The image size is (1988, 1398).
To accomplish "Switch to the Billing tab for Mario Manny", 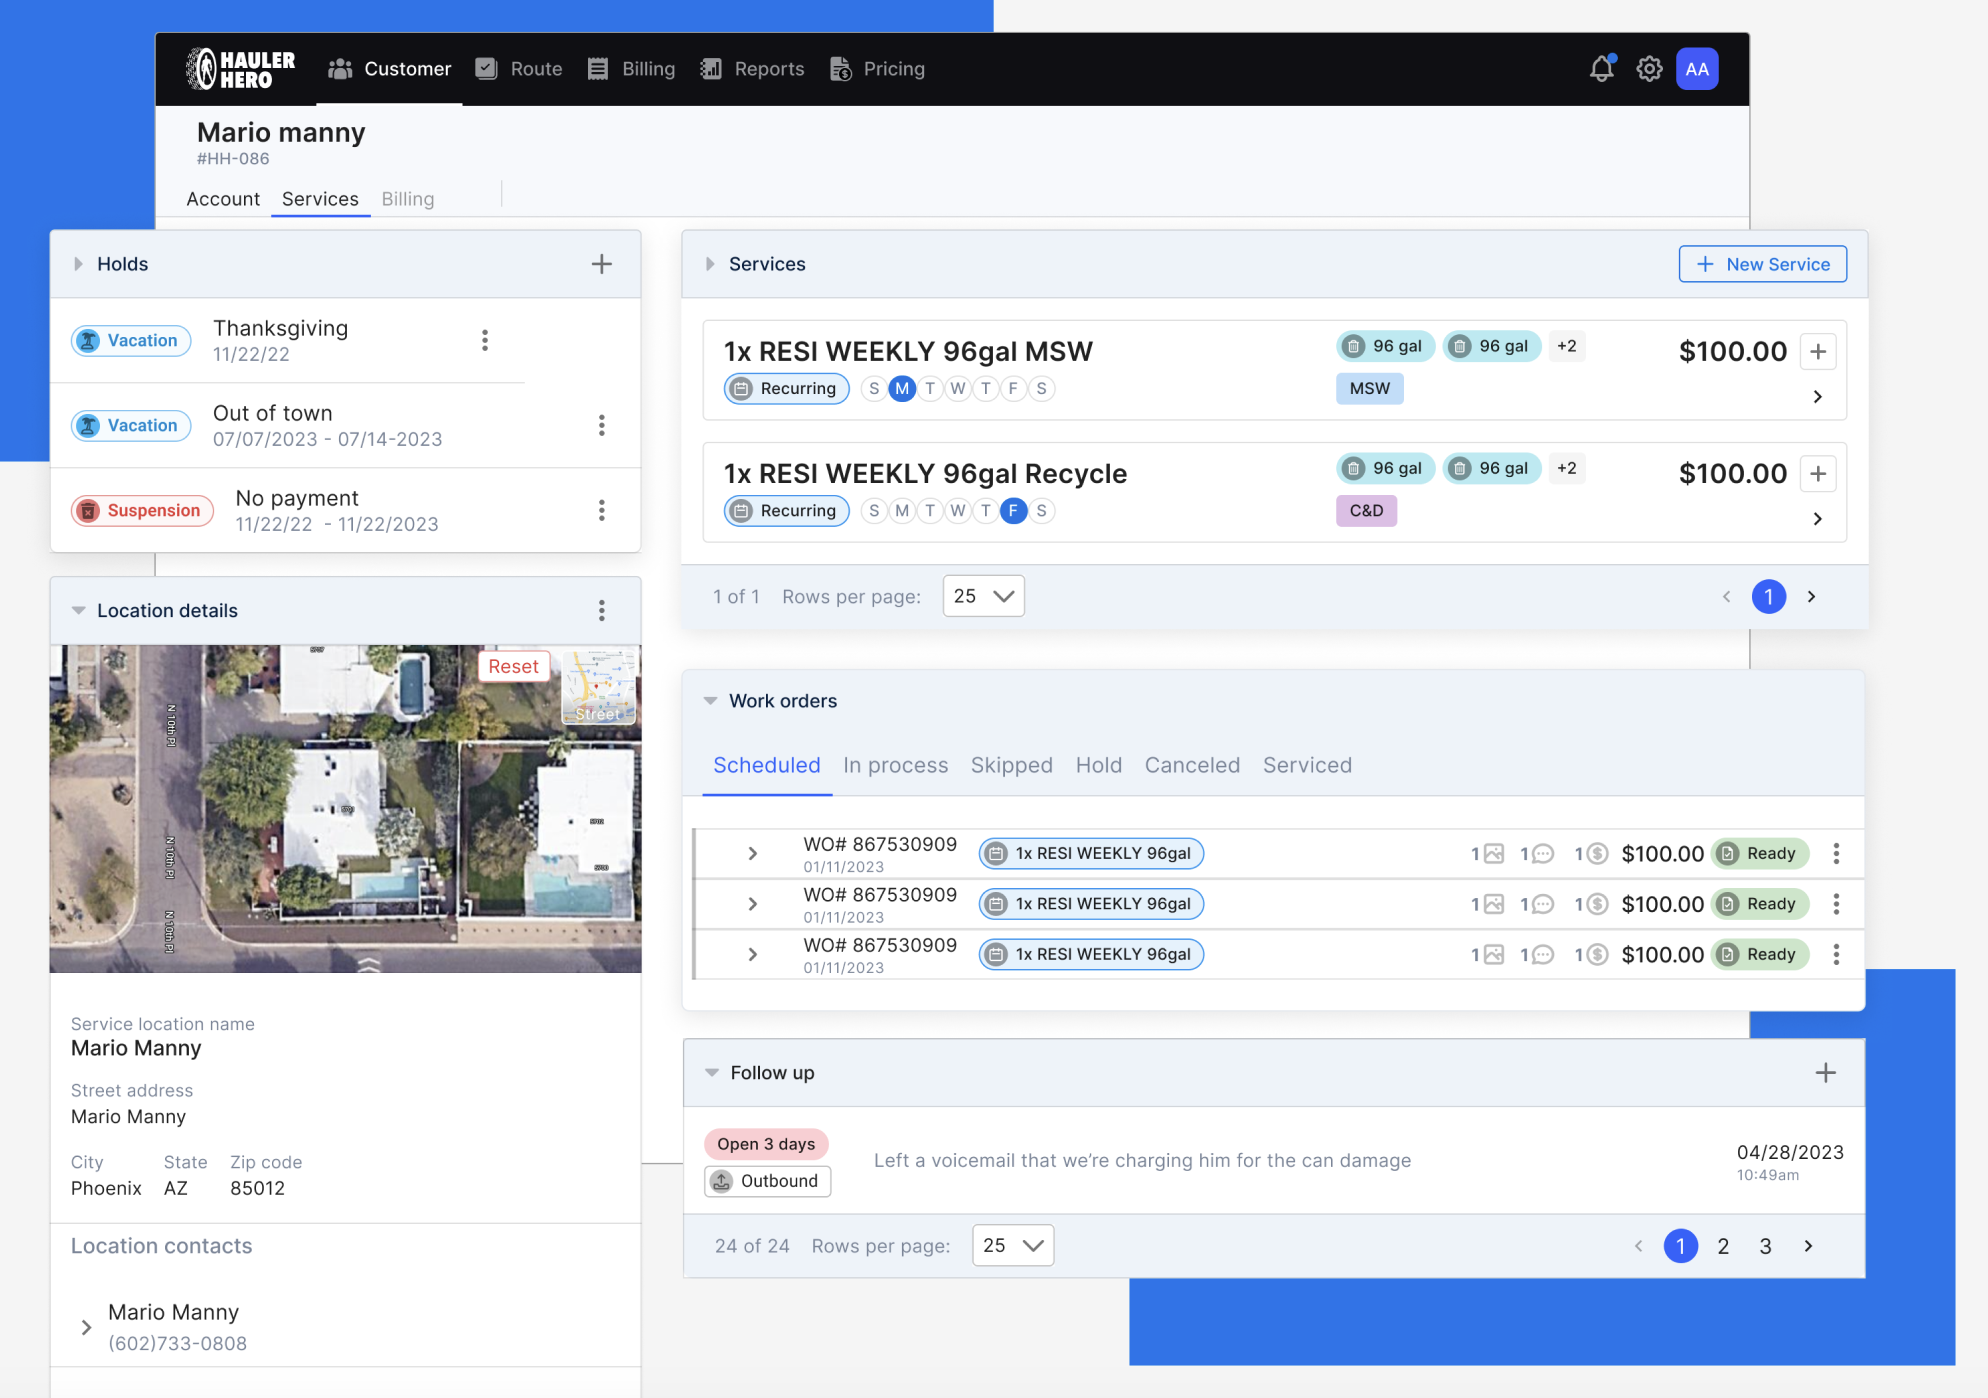I will click(407, 198).
